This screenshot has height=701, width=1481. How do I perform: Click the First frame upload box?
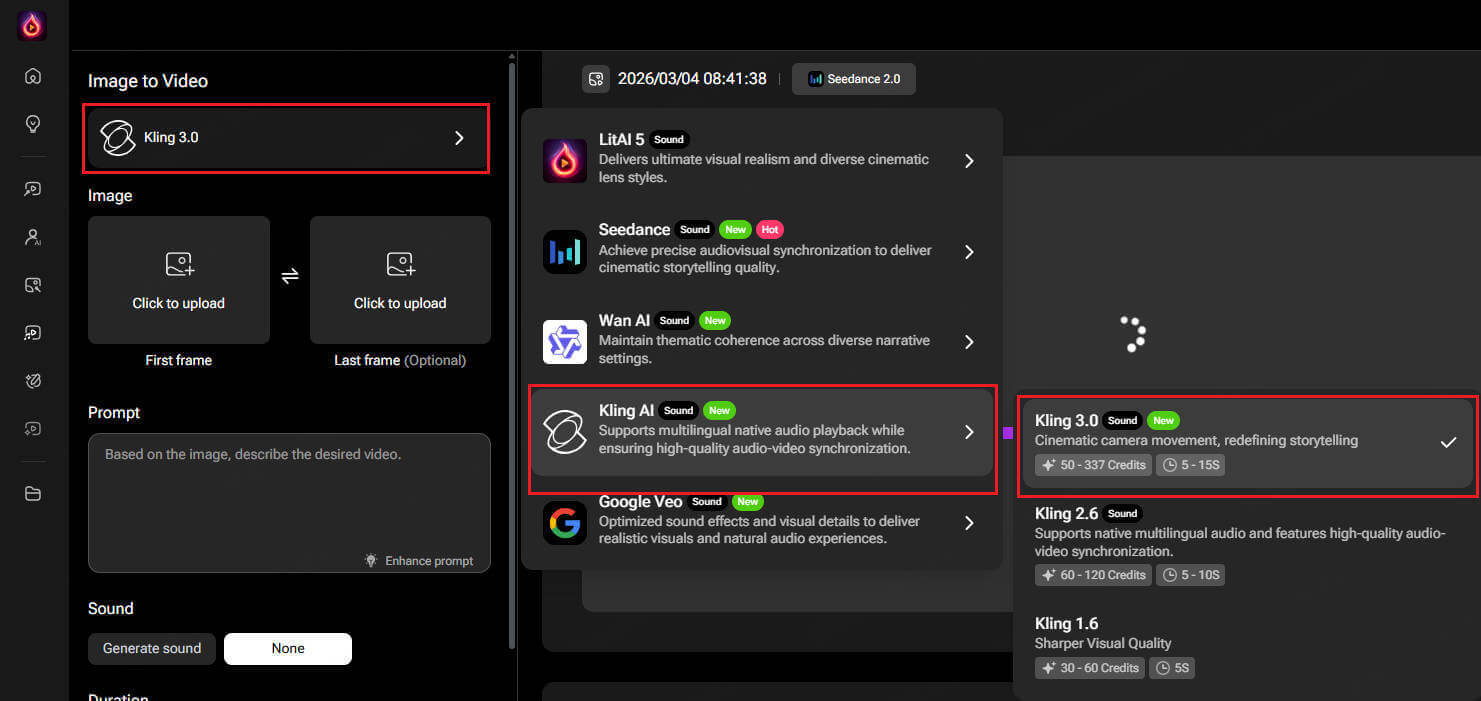click(x=179, y=280)
